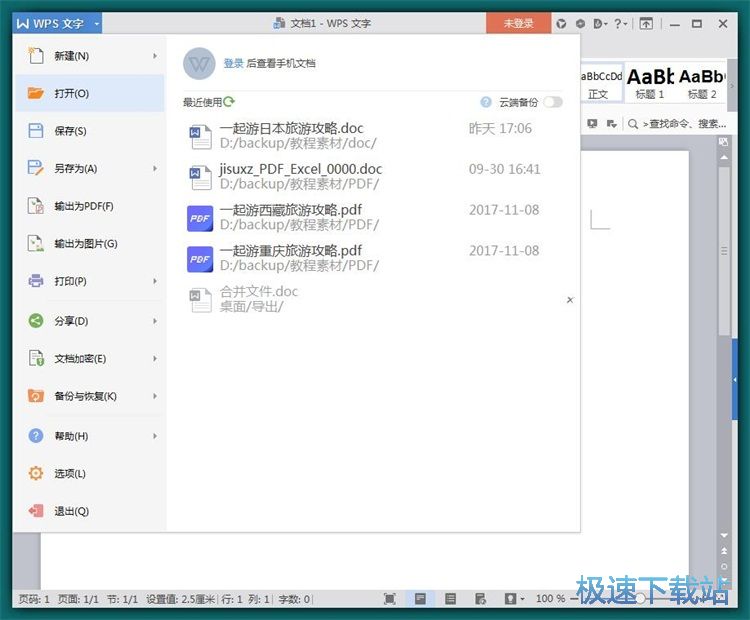Click the green Share (分享) icon
Screen dimensions: 750x620
pyautogui.click(x=36, y=321)
